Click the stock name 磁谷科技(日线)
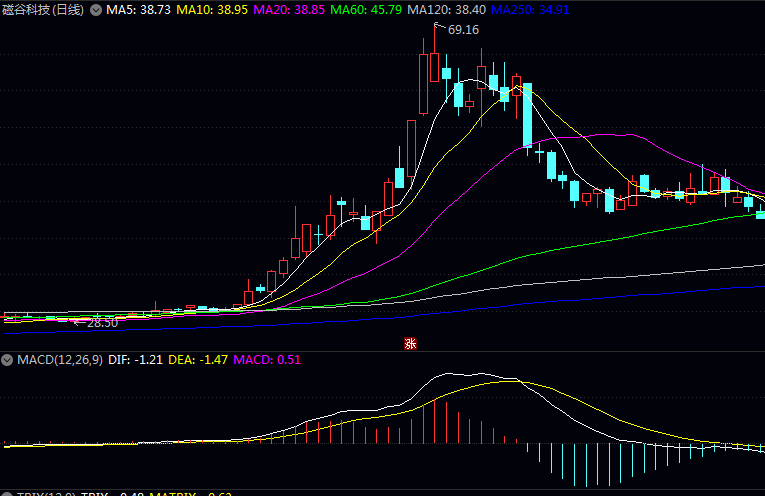765x496 pixels. (43, 9)
